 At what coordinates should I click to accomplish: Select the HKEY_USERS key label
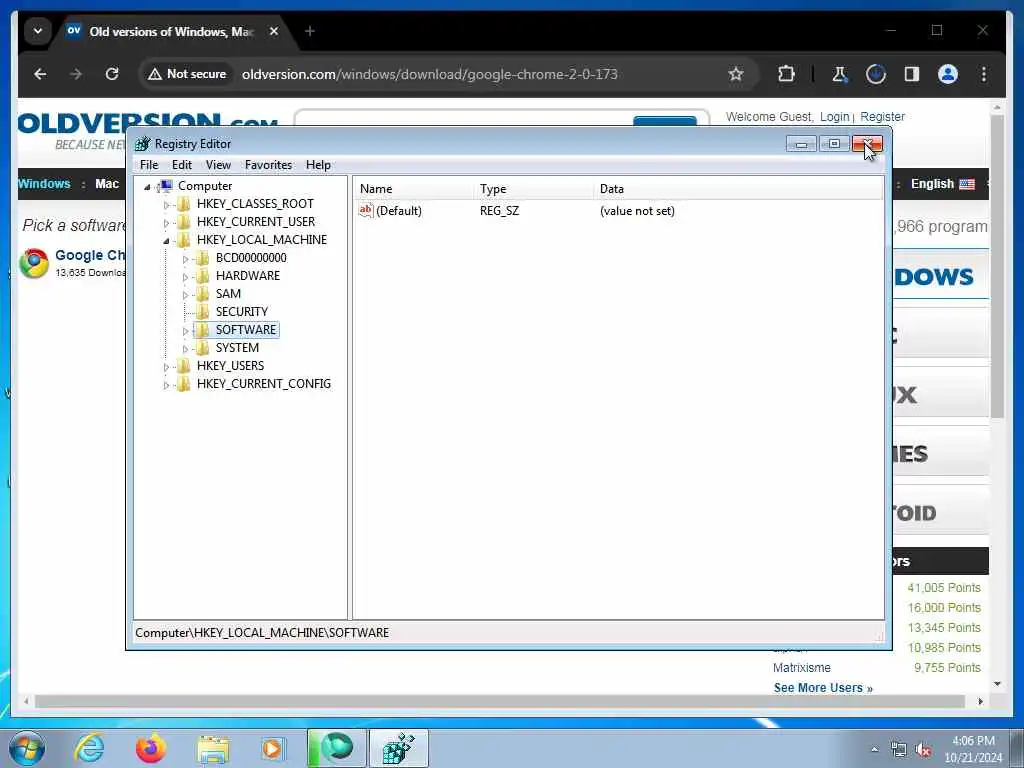pos(231,366)
